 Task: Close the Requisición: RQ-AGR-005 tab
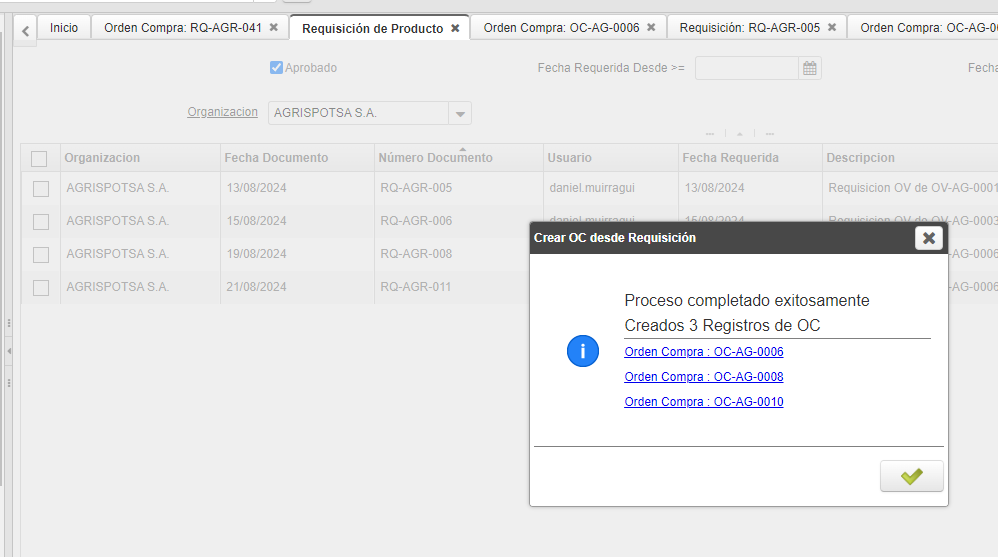[x=832, y=28]
